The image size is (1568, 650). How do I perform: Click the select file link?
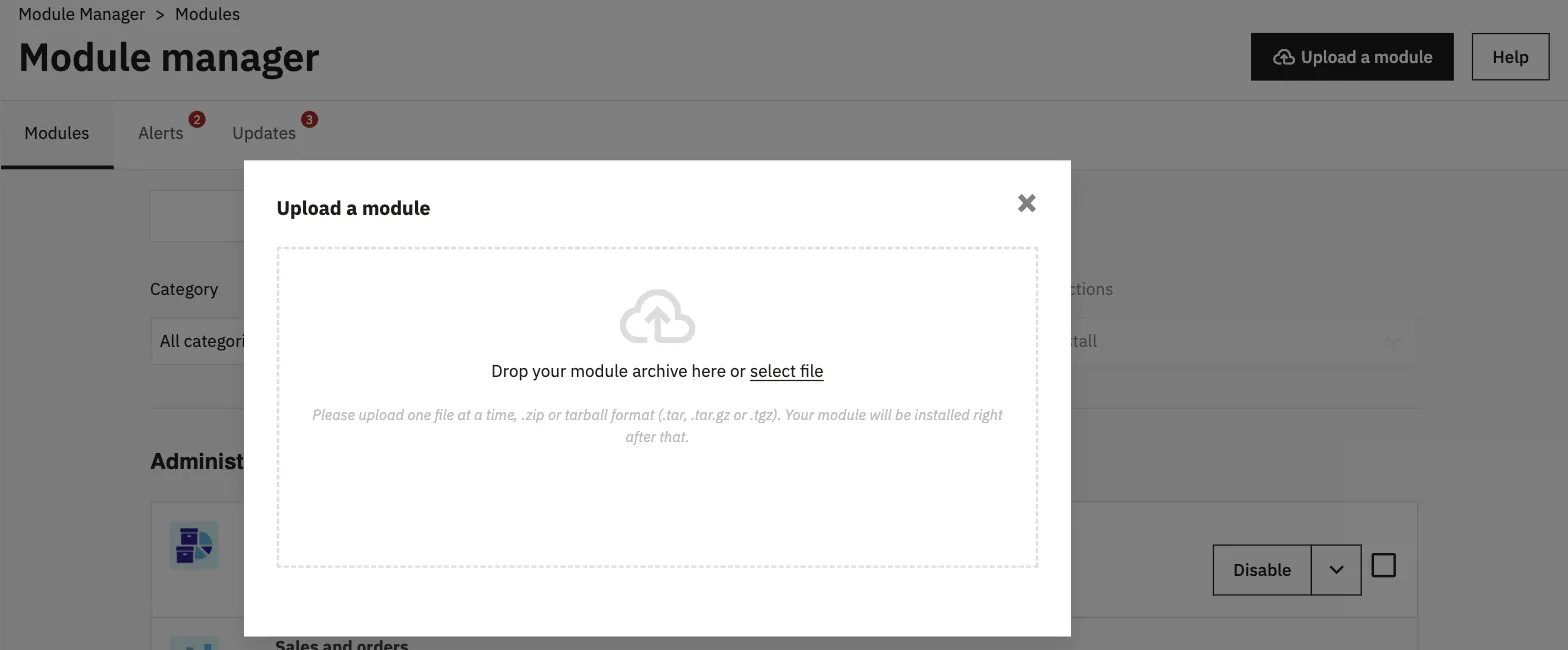point(786,371)
